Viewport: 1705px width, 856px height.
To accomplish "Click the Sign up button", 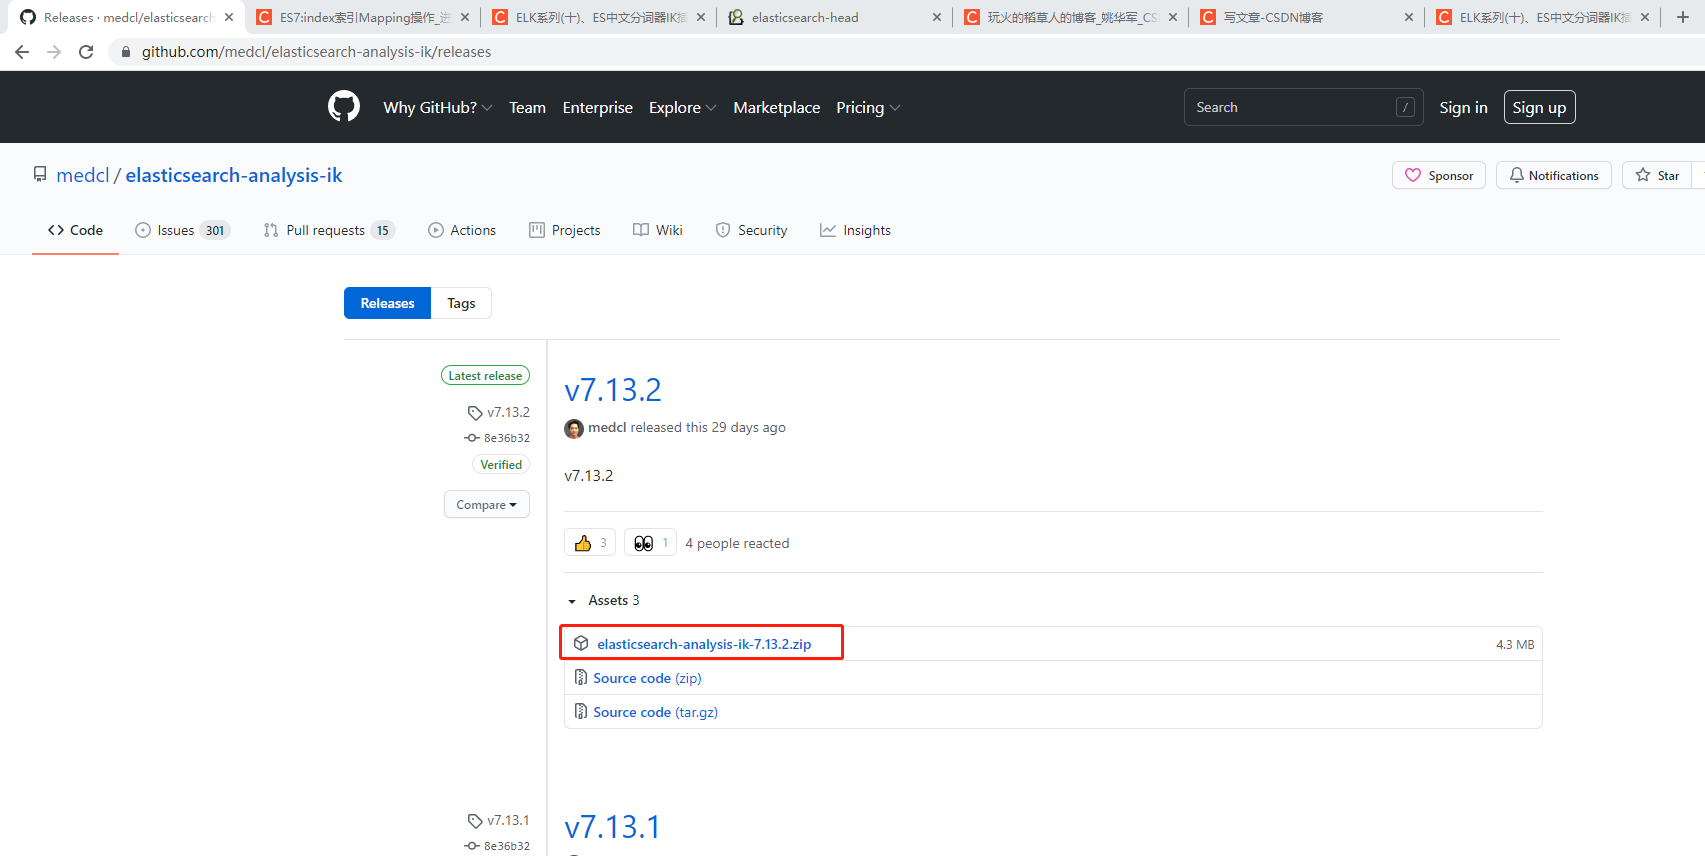I will click(1539, 107).
